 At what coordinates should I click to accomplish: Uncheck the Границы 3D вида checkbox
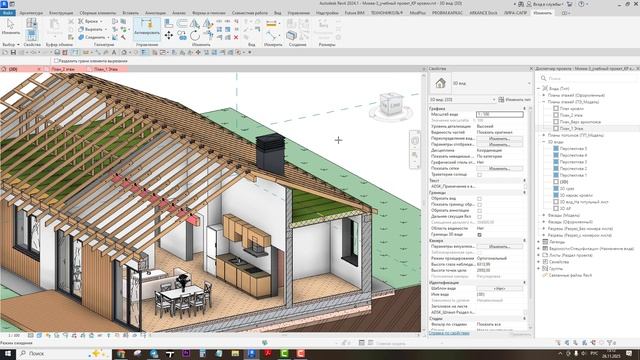pos(479,235)
